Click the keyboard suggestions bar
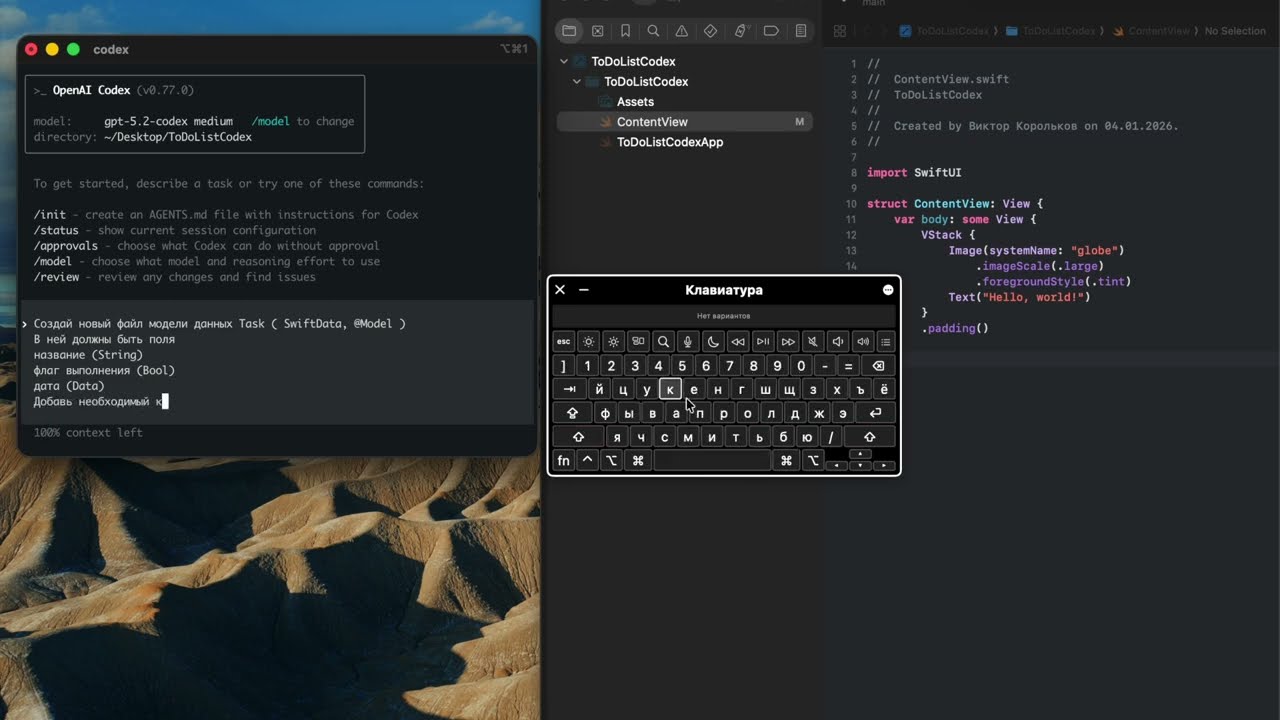The height and width of the screenshot is (720, 1280). point(724,316)
